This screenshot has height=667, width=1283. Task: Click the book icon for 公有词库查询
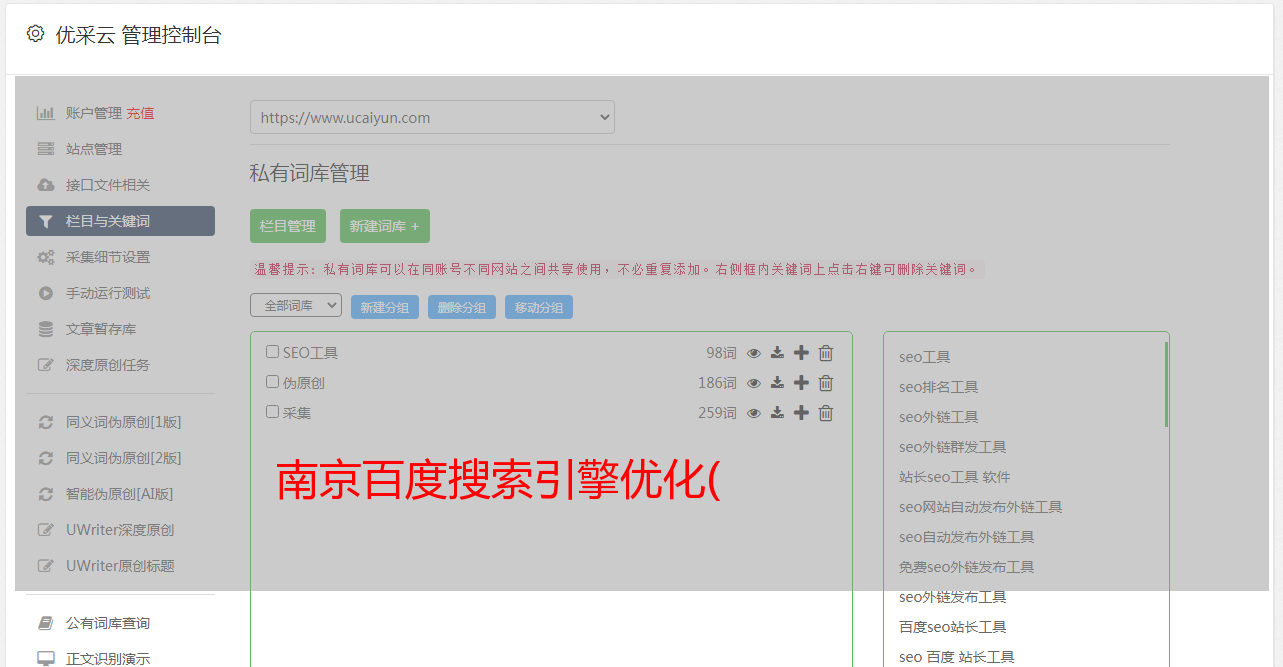45,623
